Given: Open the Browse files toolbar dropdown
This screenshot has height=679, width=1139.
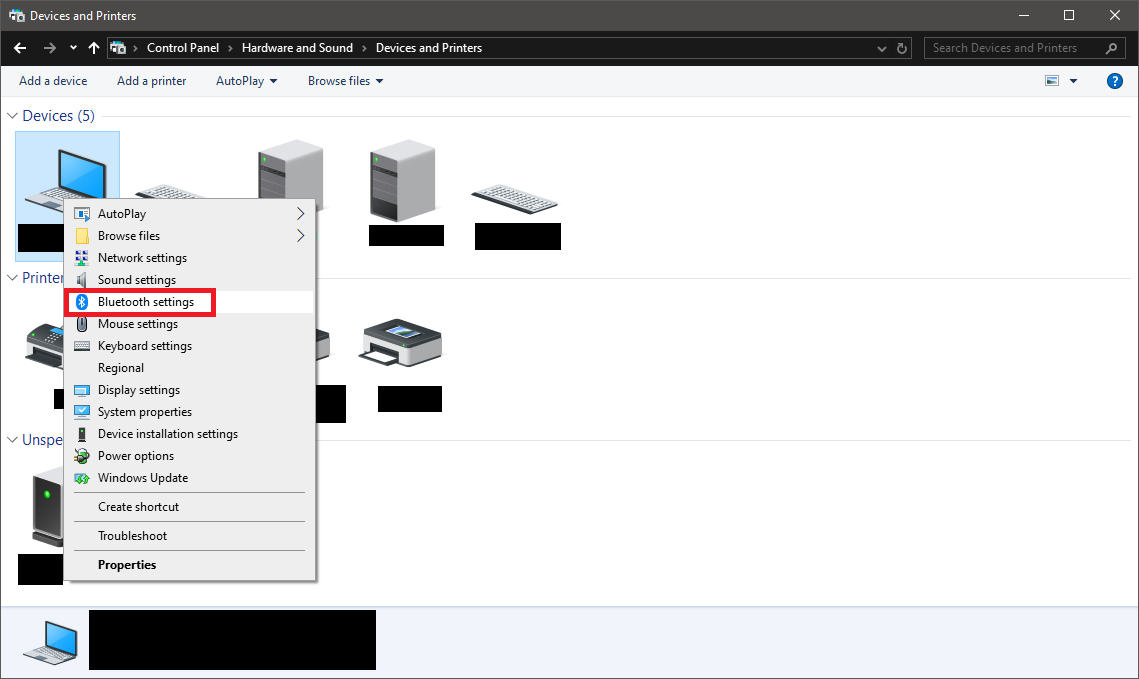Looking at the screenshot, I should click(345, 81).
